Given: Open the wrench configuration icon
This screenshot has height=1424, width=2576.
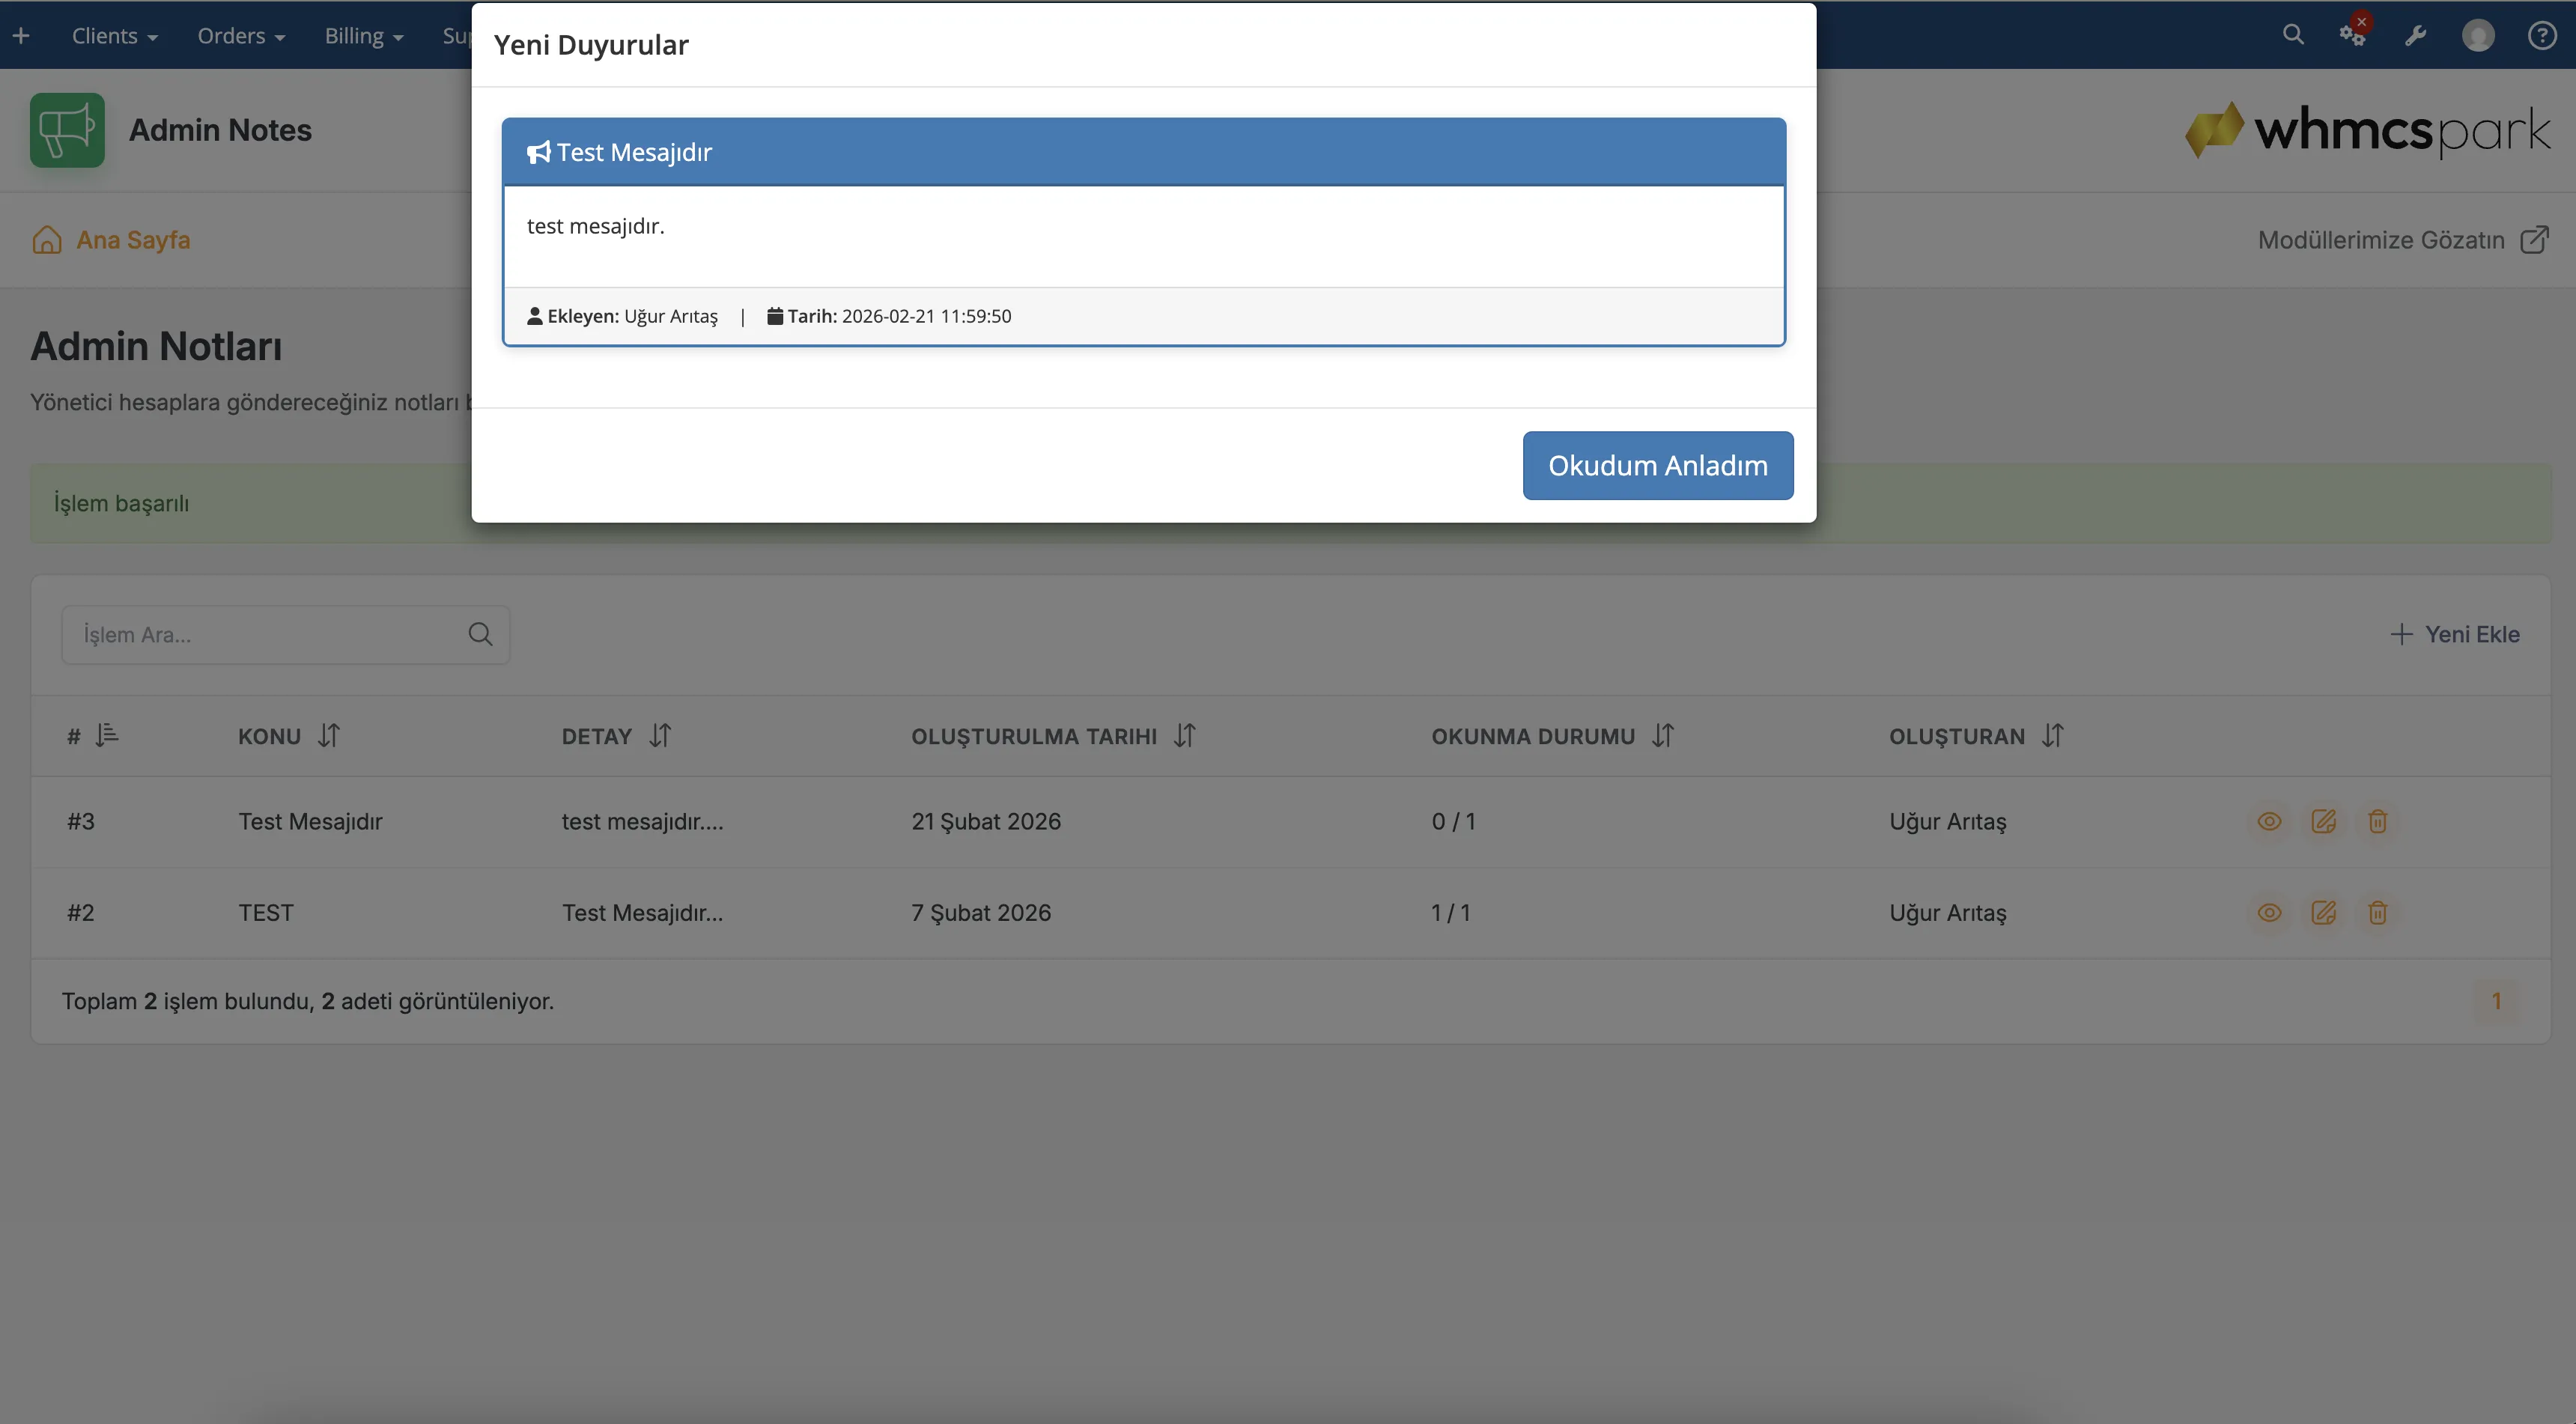Looking at the screenshot, I should pos(2415,36).
